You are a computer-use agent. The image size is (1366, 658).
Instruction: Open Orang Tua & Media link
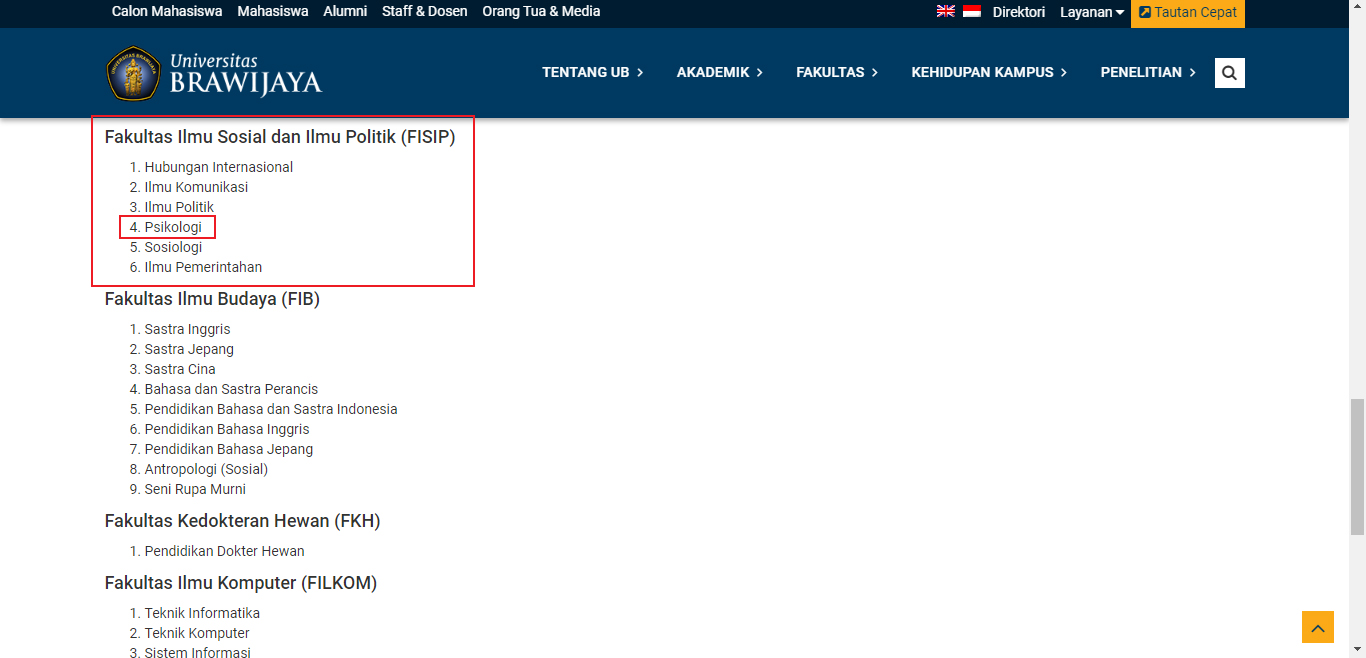(541, 12)
